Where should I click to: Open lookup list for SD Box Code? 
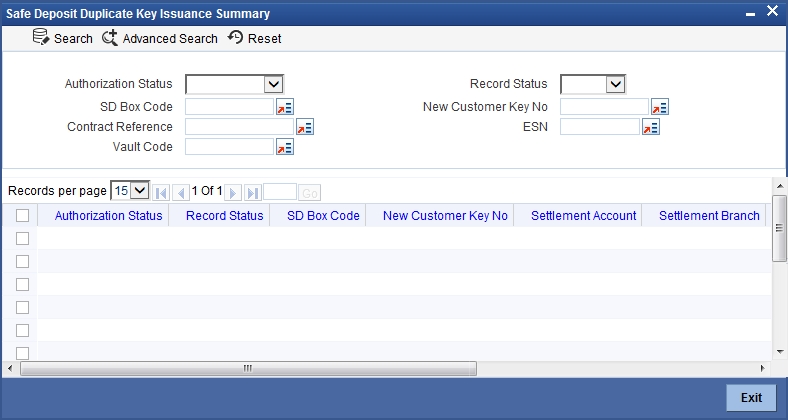[285, 107]
